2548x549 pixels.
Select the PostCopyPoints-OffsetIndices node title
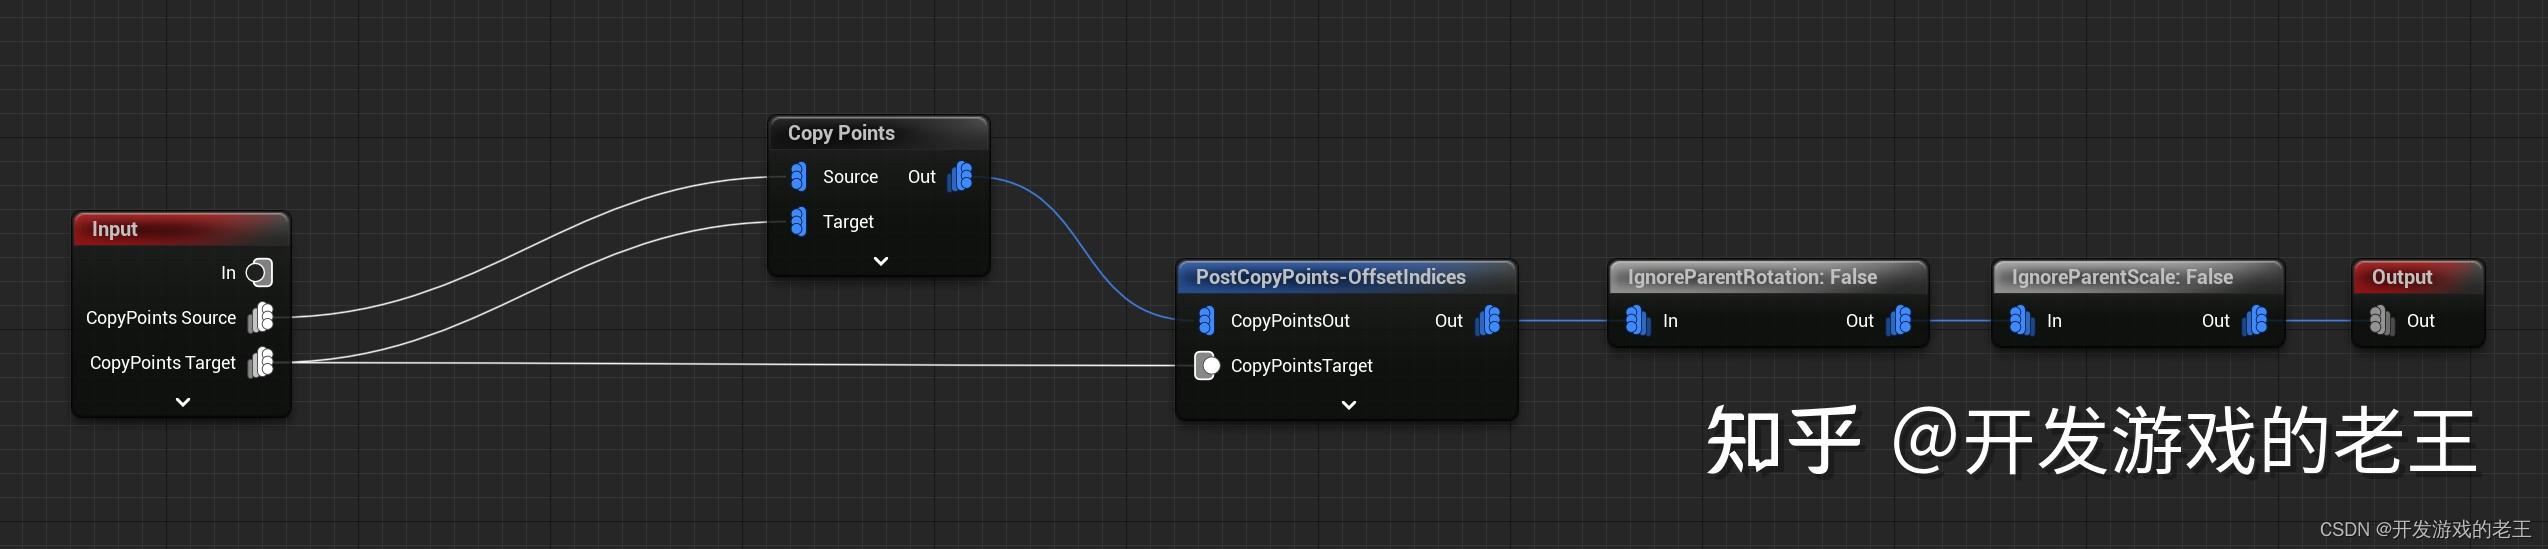pos(1330,277)
